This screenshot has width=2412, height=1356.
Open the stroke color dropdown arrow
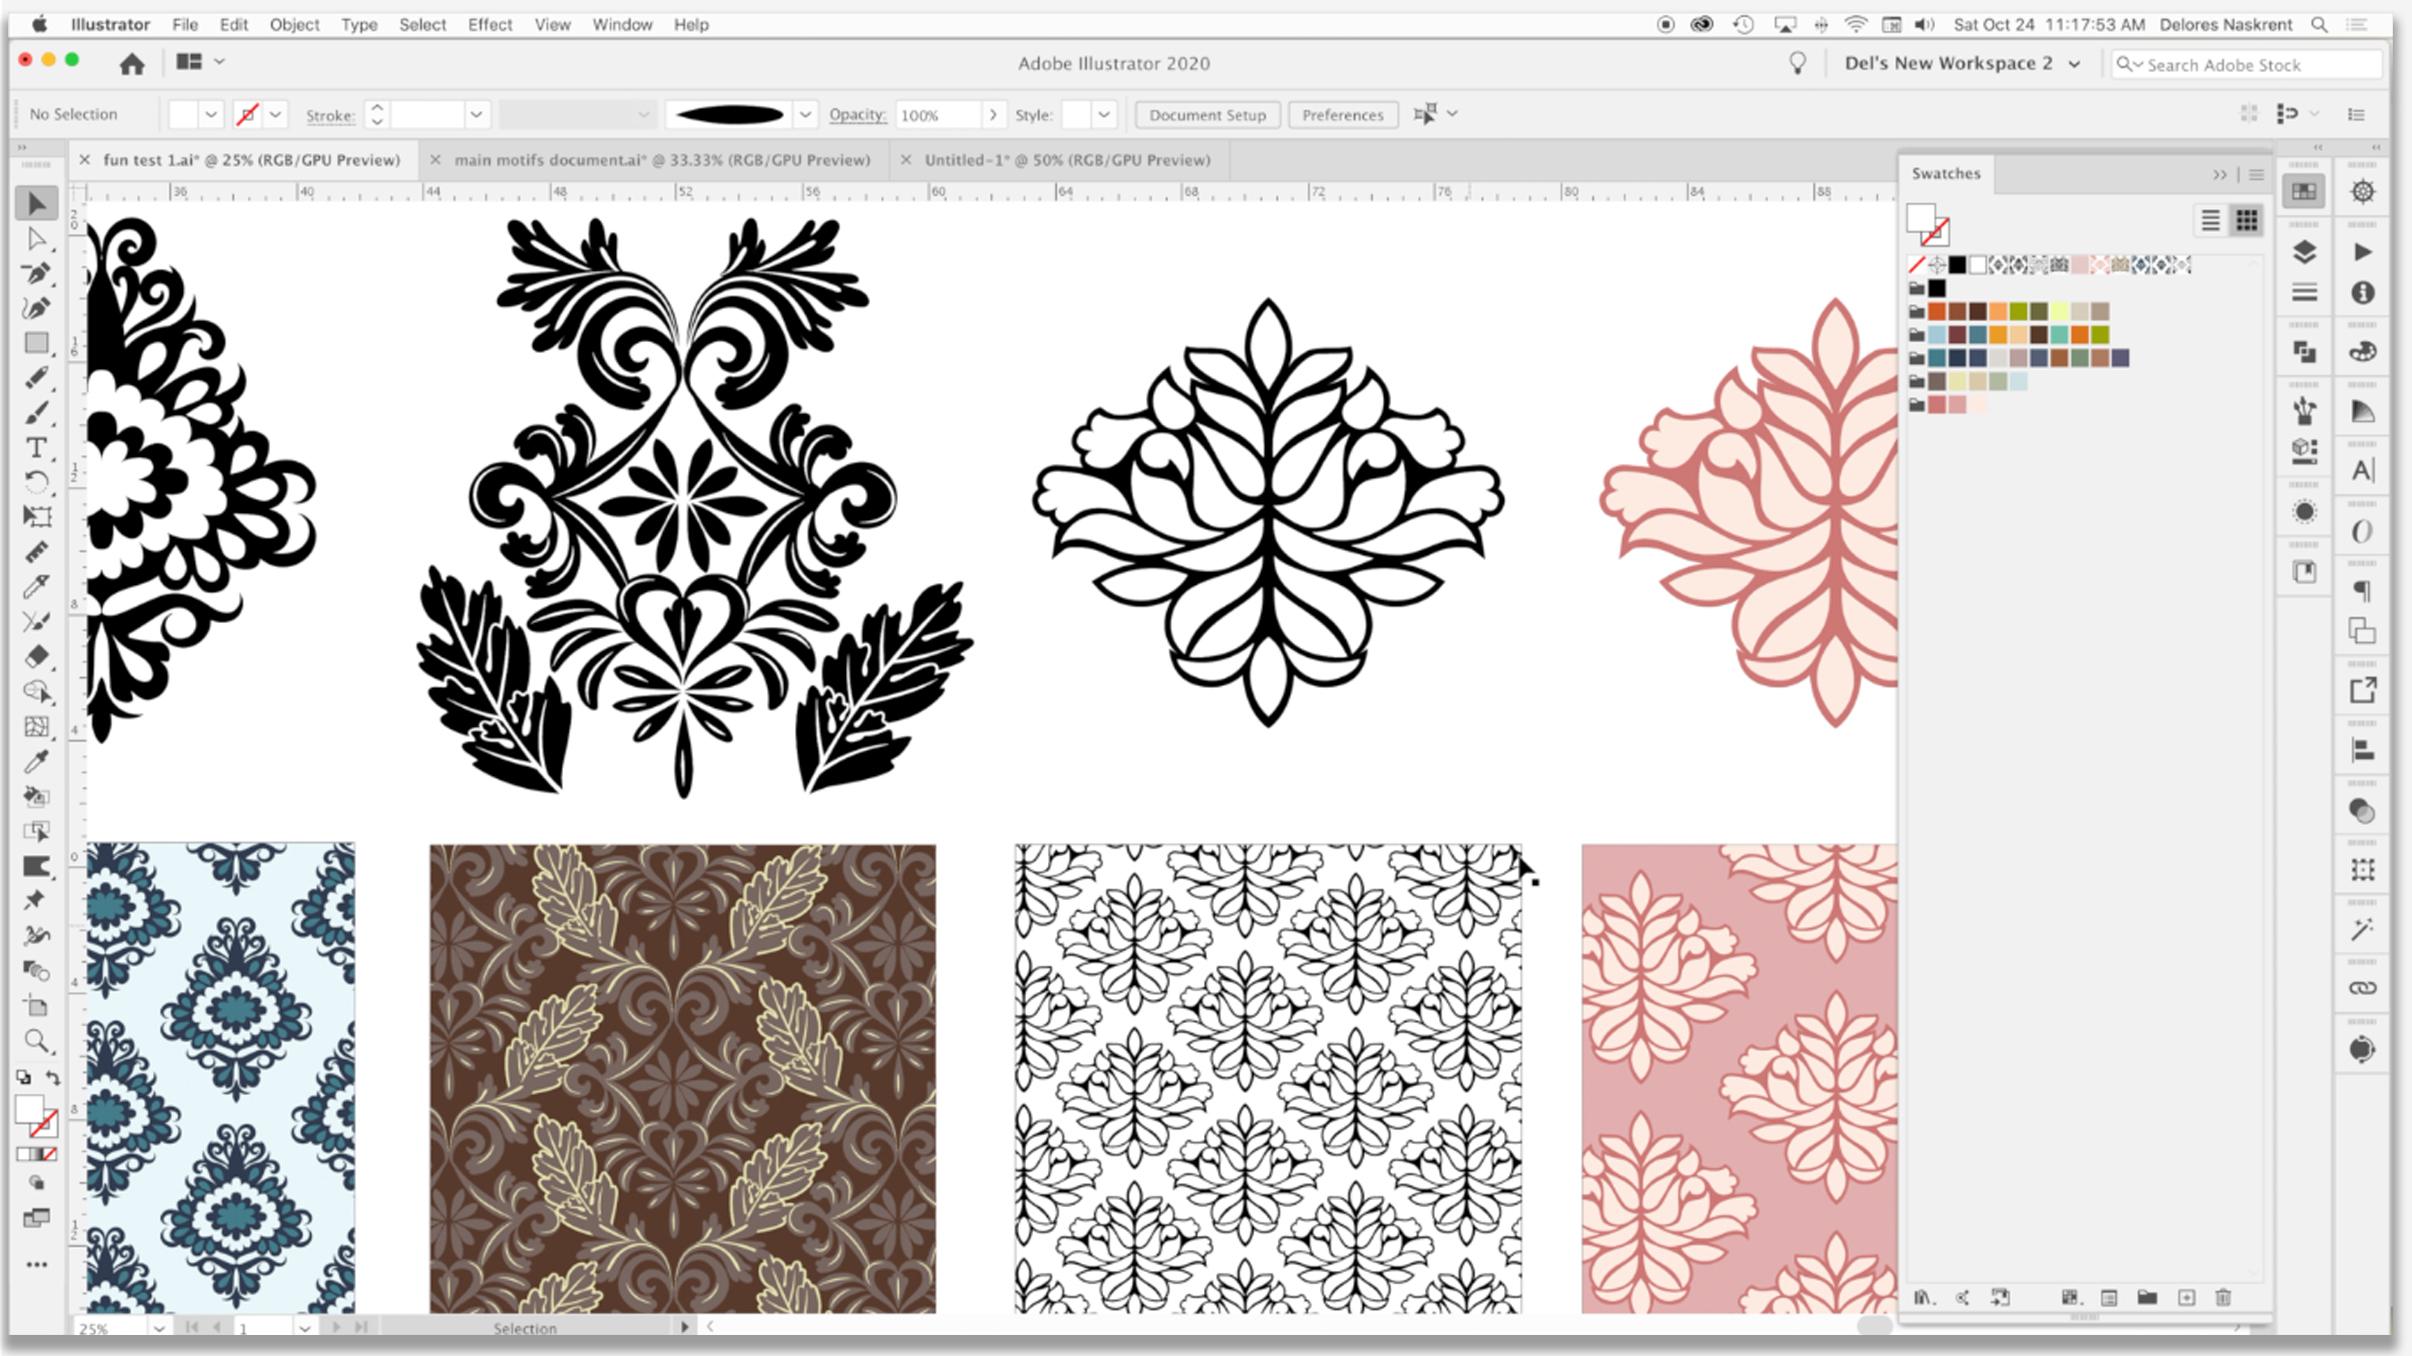point(276,115)
